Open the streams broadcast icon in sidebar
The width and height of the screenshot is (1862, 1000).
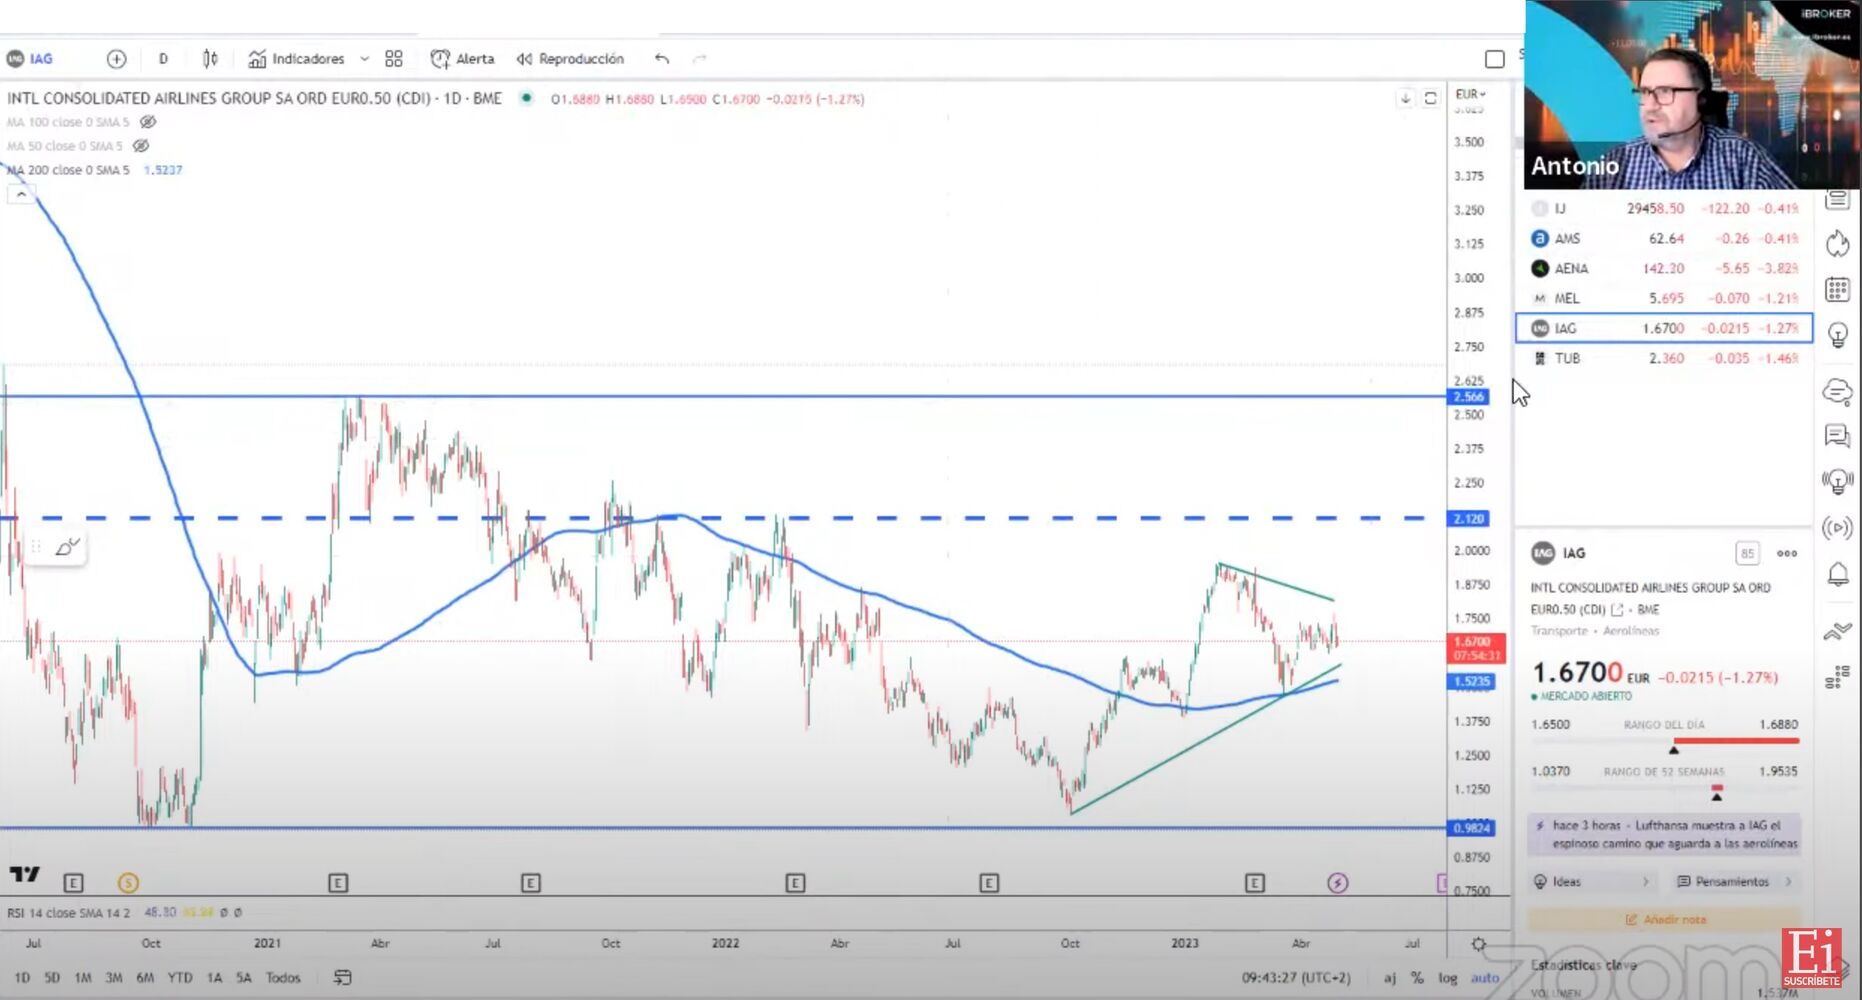tap(1838, 528)
